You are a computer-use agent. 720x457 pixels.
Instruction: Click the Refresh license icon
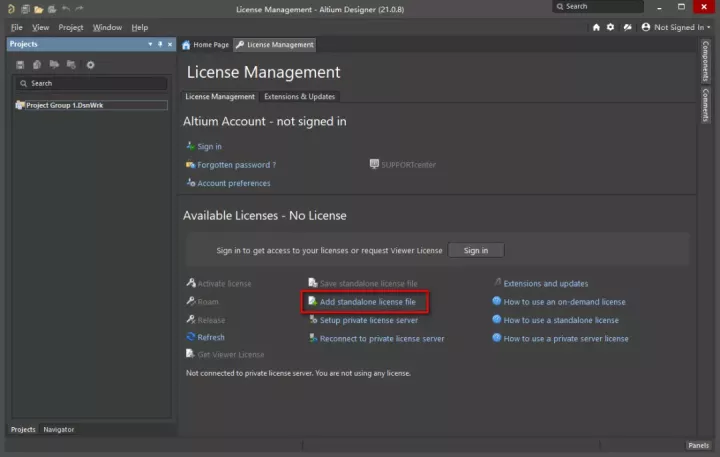191,338
